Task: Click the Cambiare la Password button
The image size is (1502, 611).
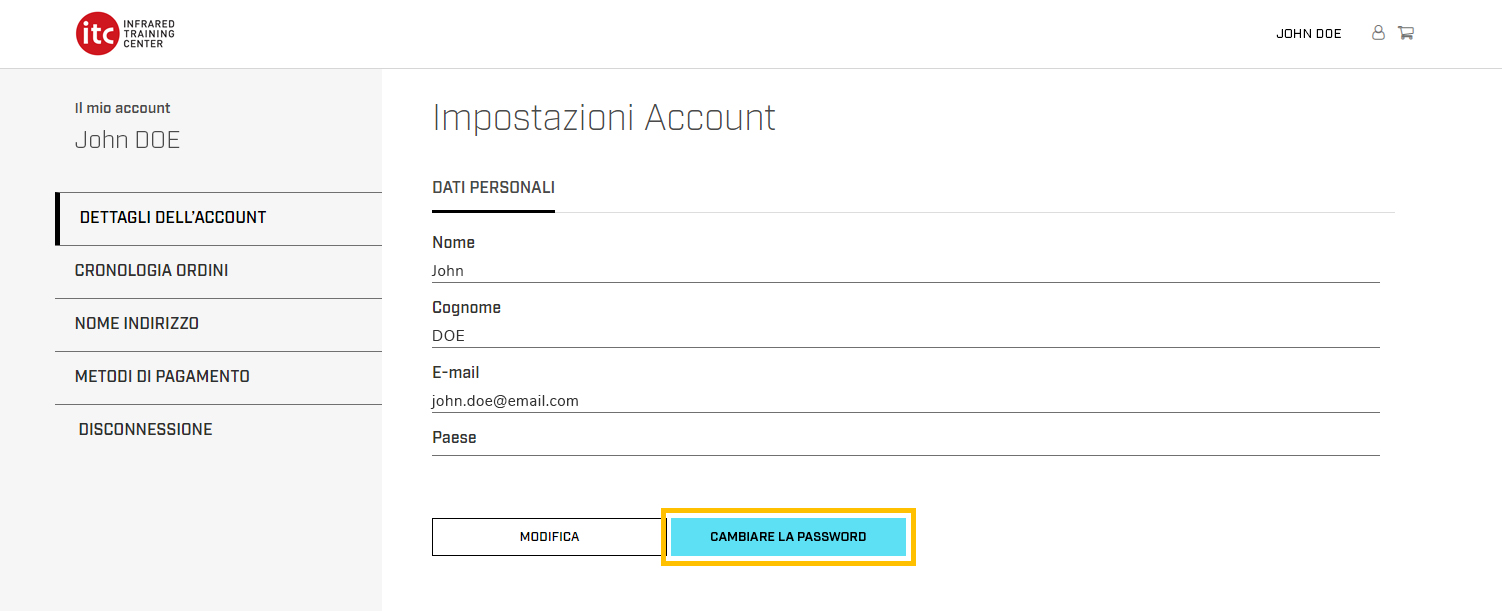Action: pos(788,537)
